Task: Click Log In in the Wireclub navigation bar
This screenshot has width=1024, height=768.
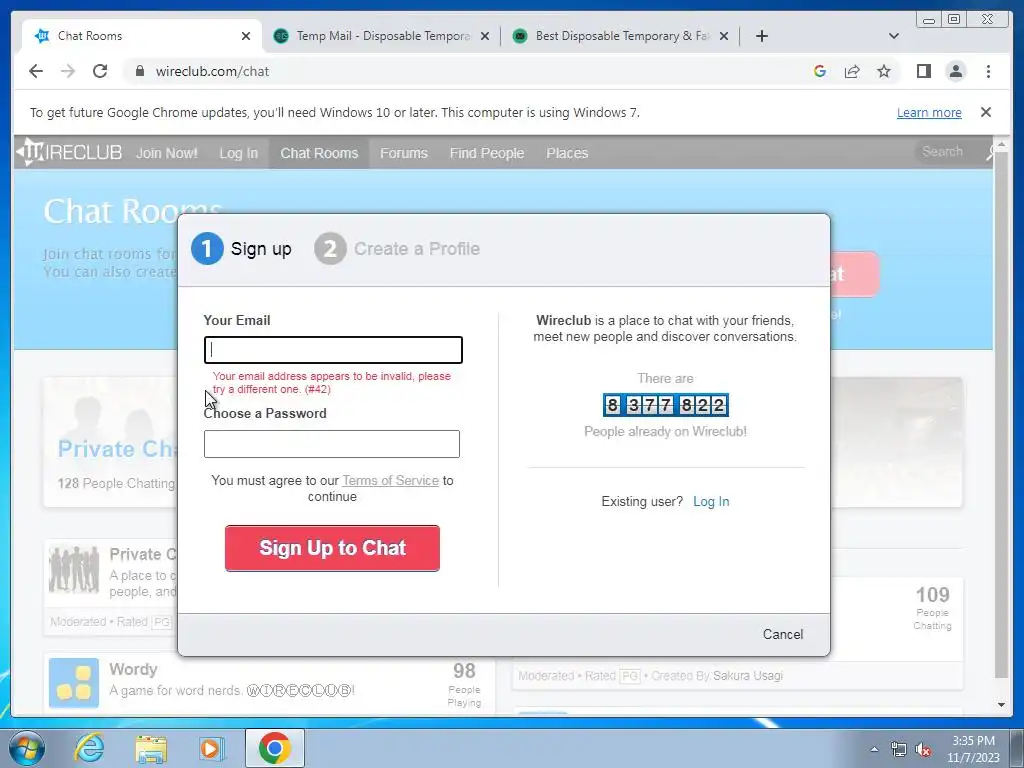Action: click(238, 153)
